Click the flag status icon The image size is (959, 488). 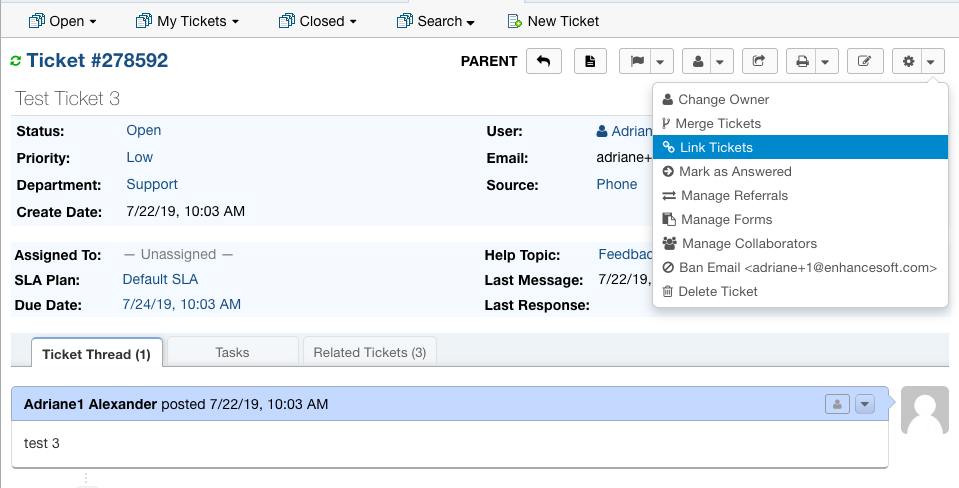[x=636, y=62]
